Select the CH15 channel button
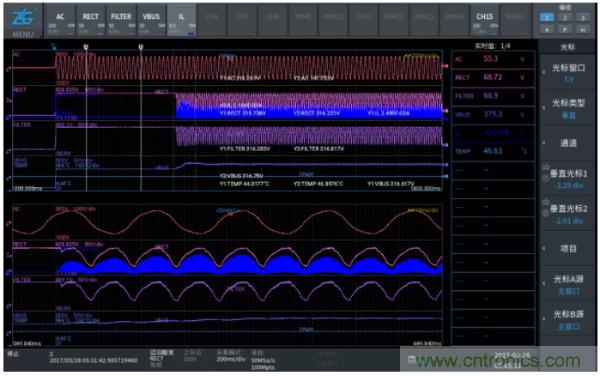 click(484, 21)
